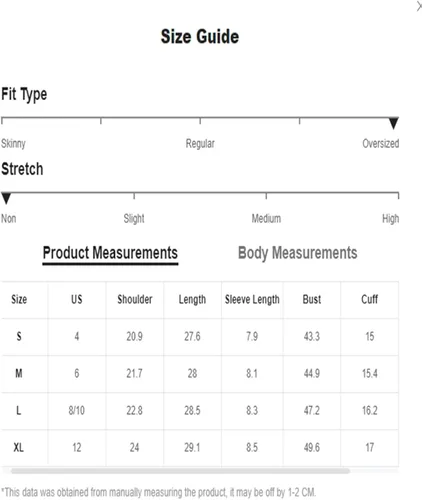Select the Product Measurements tab
This screenshot has width=422, height=500.
pos(110,253)
